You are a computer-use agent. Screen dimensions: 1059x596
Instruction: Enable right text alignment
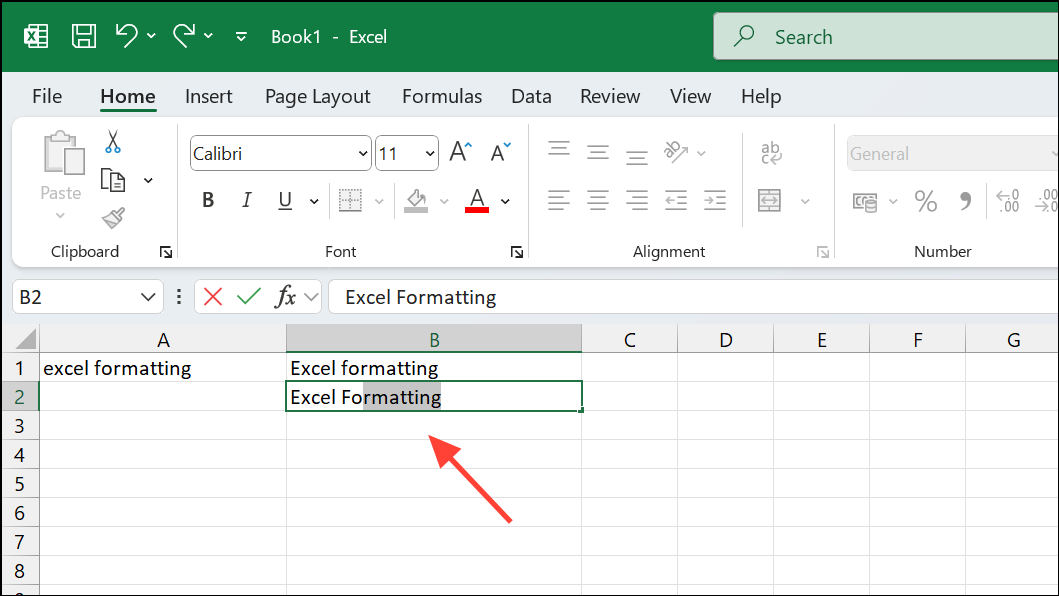(637, 200)
